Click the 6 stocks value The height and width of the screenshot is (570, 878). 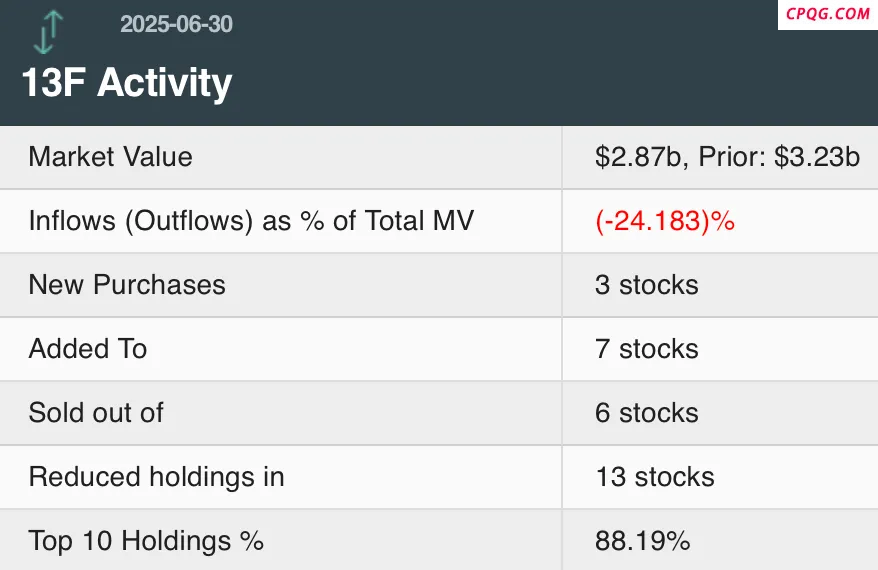(x=647, y=413)
